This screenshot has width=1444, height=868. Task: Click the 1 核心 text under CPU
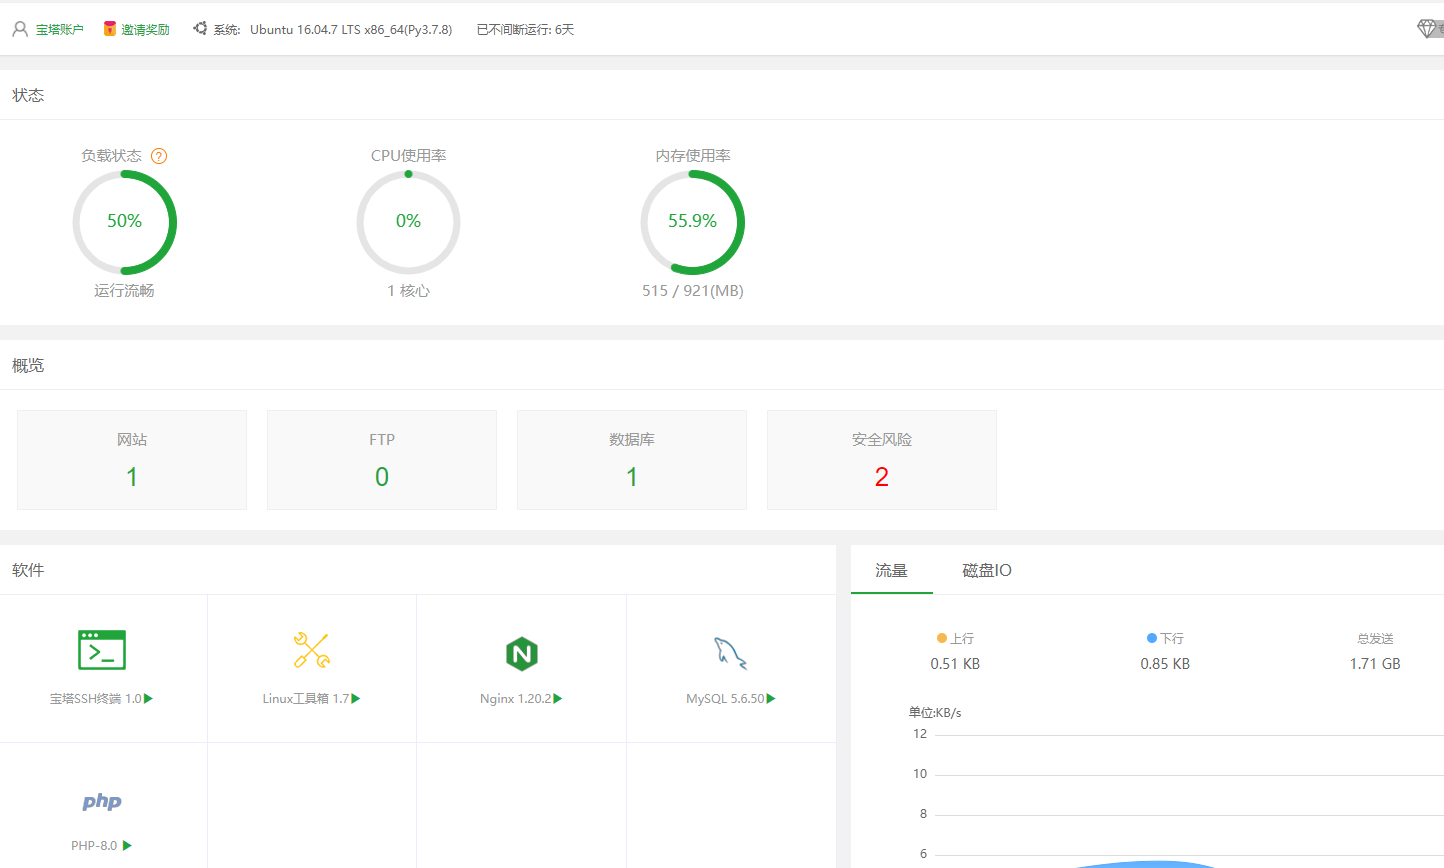(408, 291)
